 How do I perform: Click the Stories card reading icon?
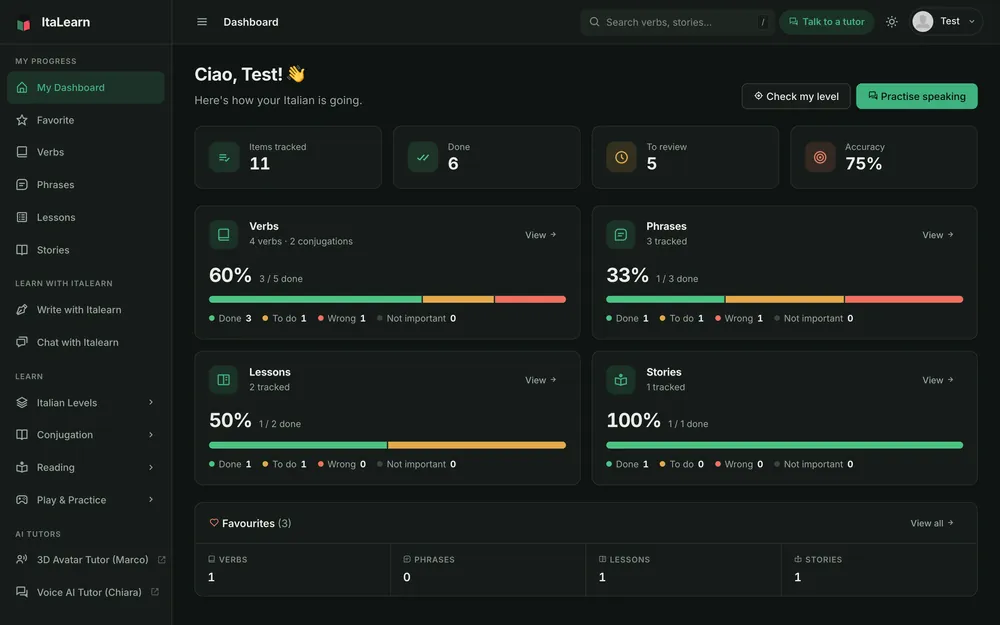point(621,379)
